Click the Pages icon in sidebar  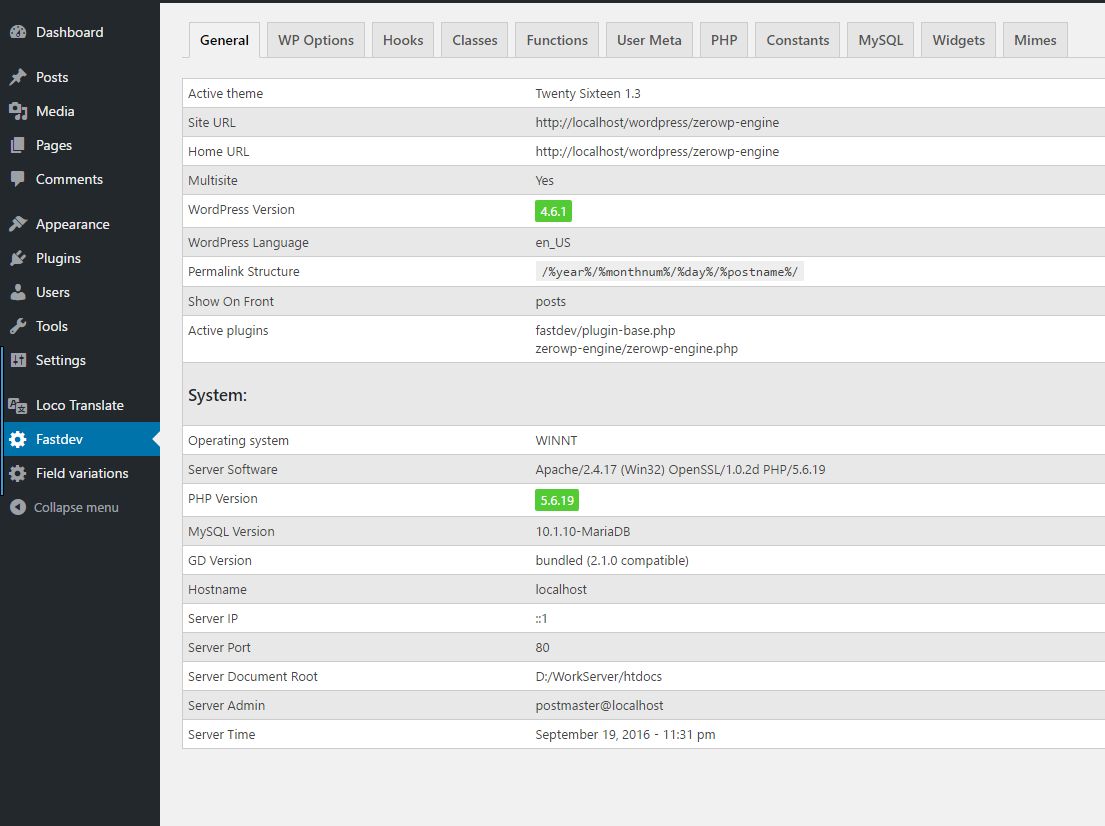pos(18,145)
